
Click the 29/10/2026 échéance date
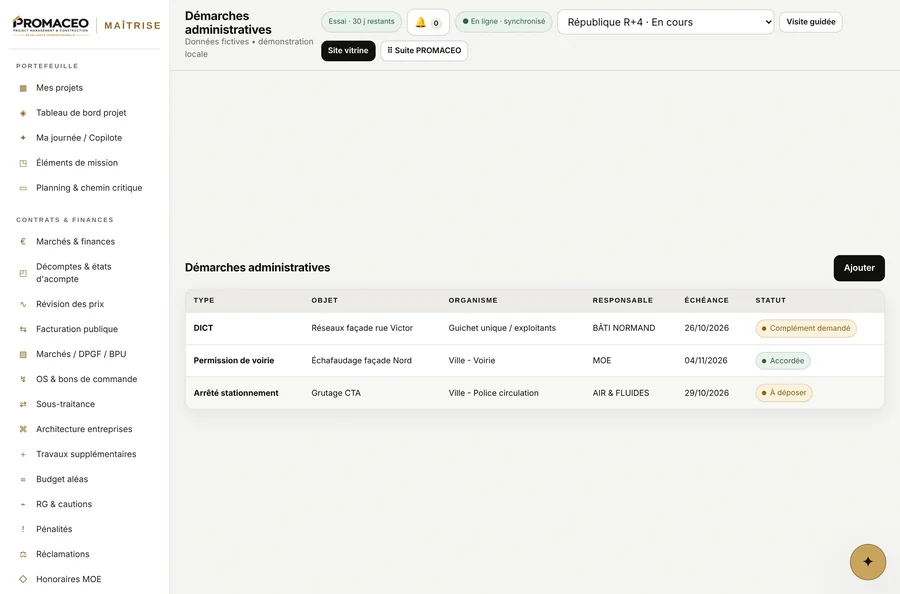(x=706, y=393)
